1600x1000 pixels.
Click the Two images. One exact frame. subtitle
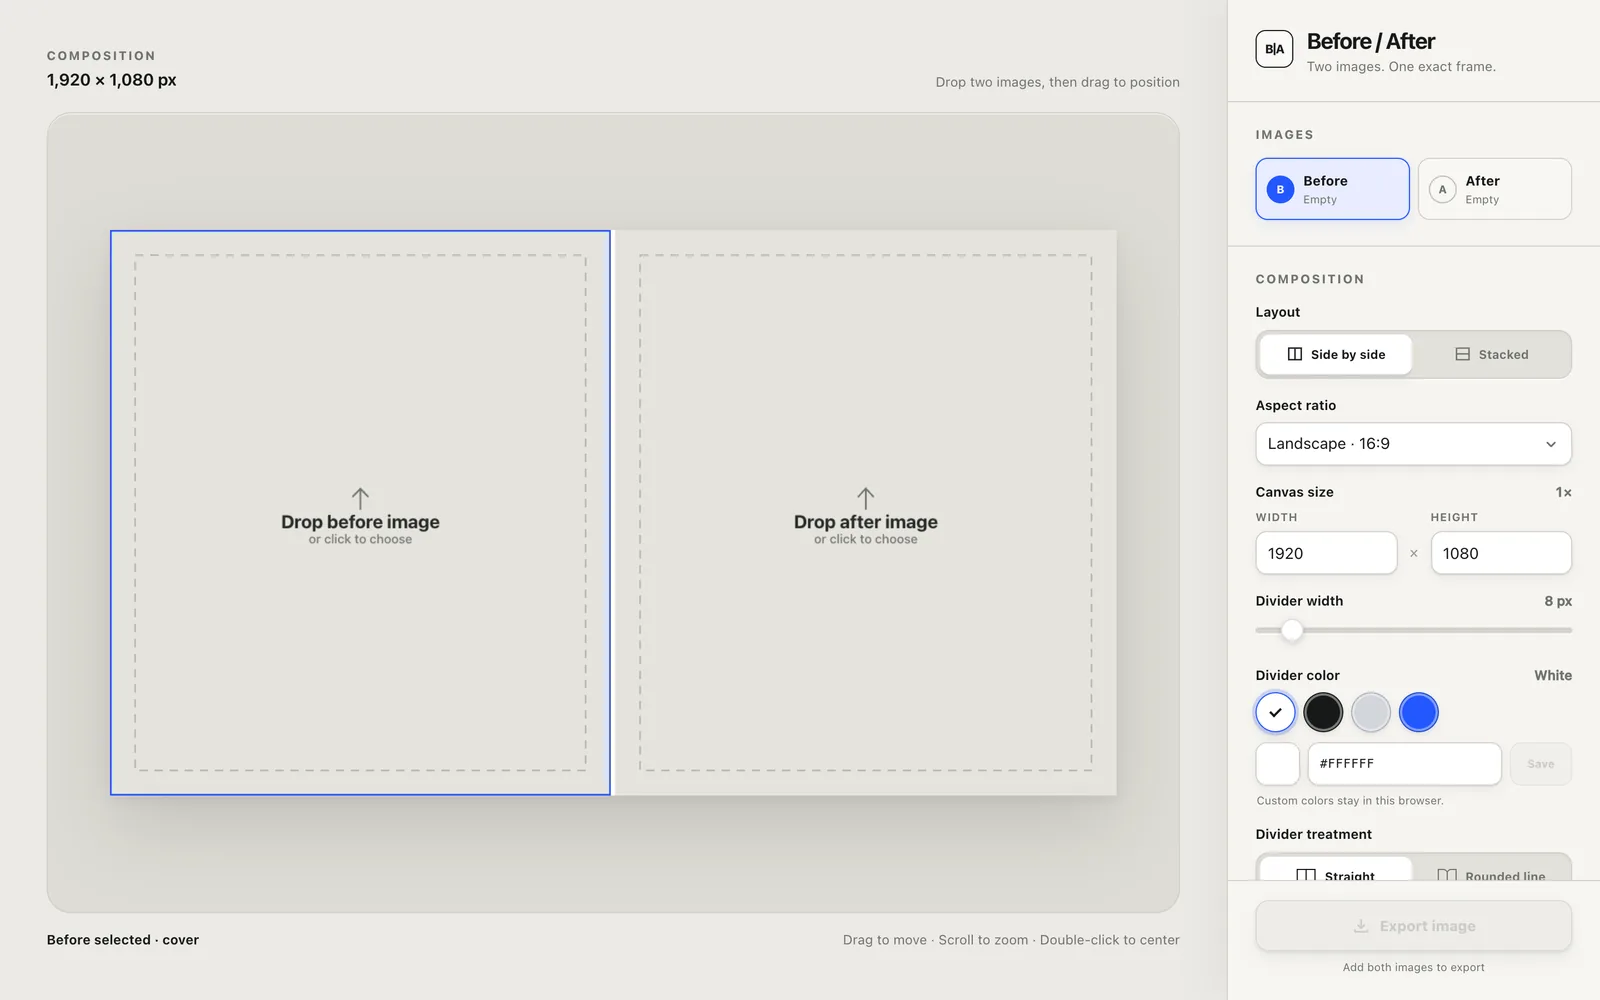1401,67
